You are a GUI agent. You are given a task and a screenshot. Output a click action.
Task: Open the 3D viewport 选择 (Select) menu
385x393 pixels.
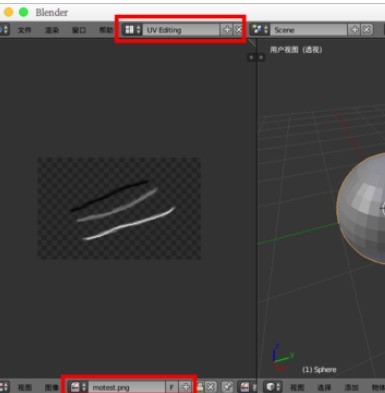pos(324,387)
